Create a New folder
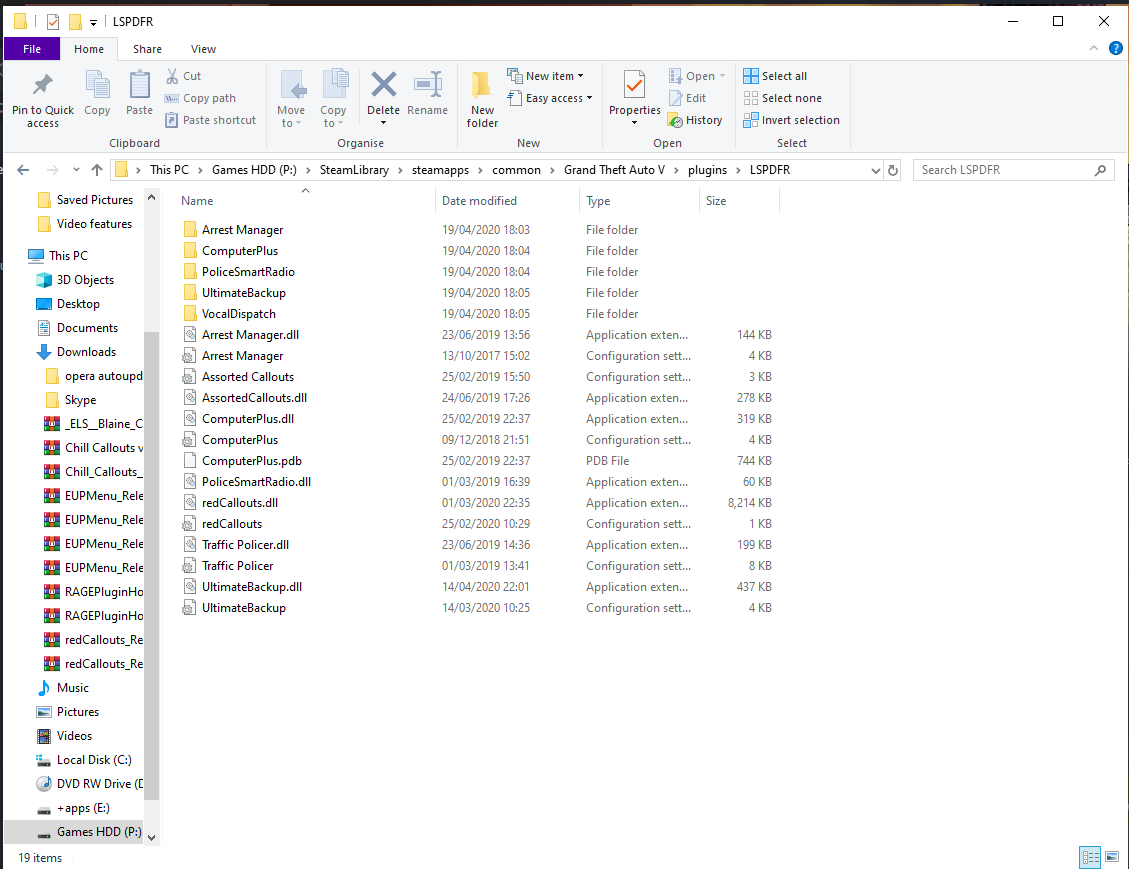Viewport: 1129px width, 869px height. pyautogui.click(x=482, y=101)
